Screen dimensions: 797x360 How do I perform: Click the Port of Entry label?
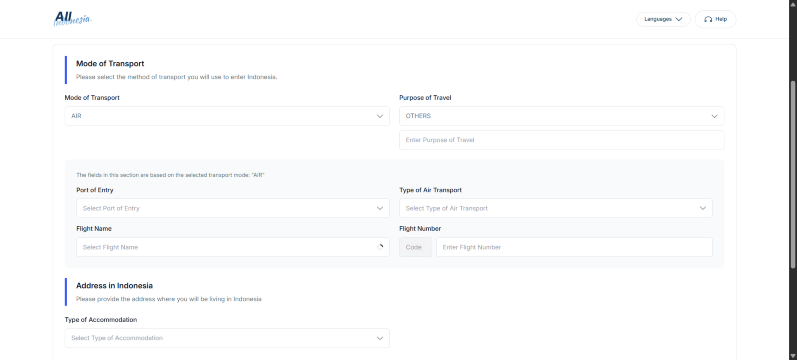95,190
